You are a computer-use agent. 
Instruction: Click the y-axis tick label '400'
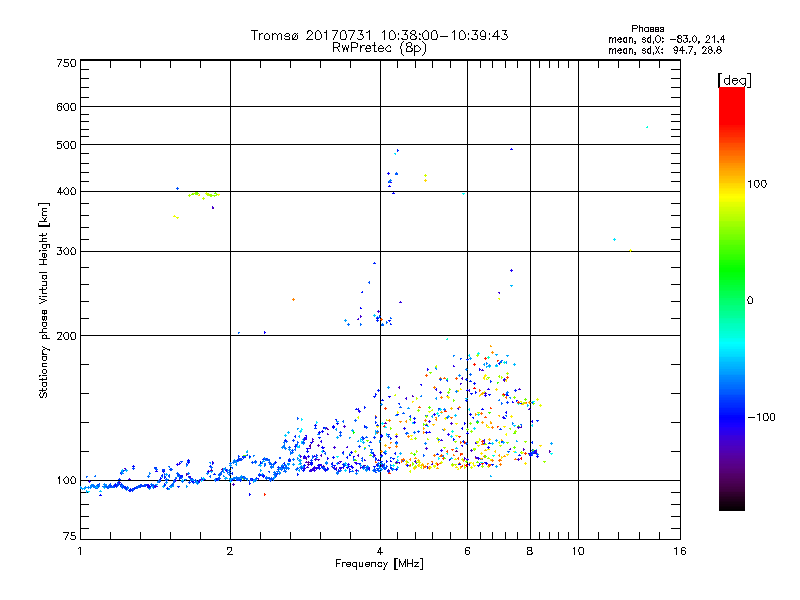tap(67, 192)
